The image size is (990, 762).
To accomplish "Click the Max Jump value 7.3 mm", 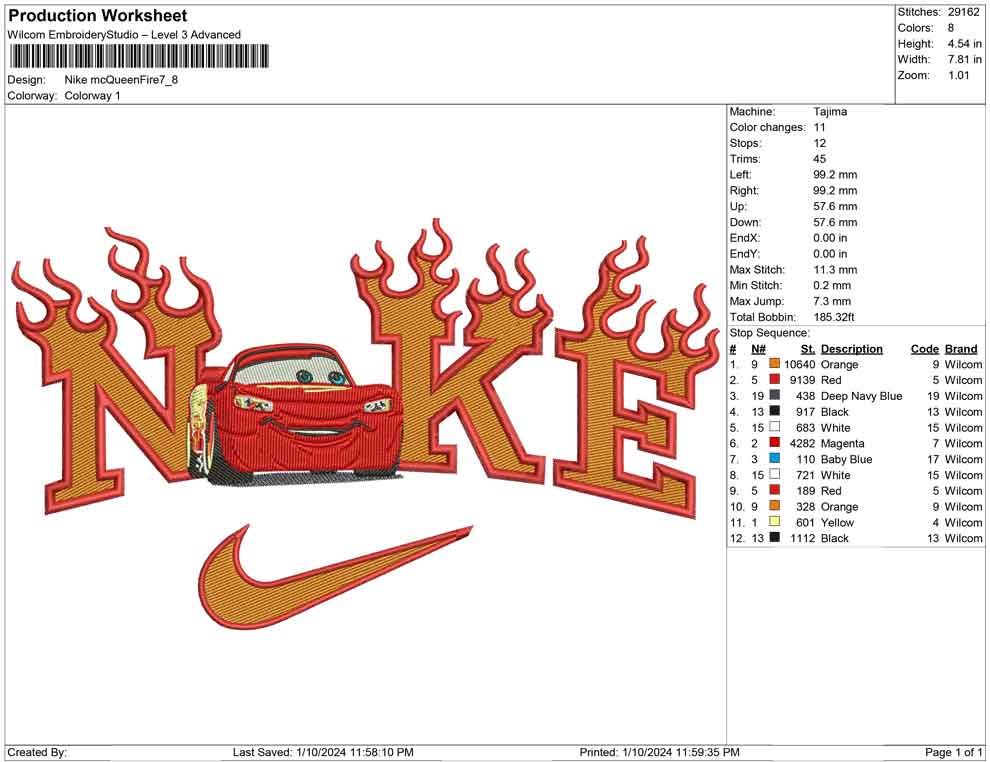I will 832,301.
